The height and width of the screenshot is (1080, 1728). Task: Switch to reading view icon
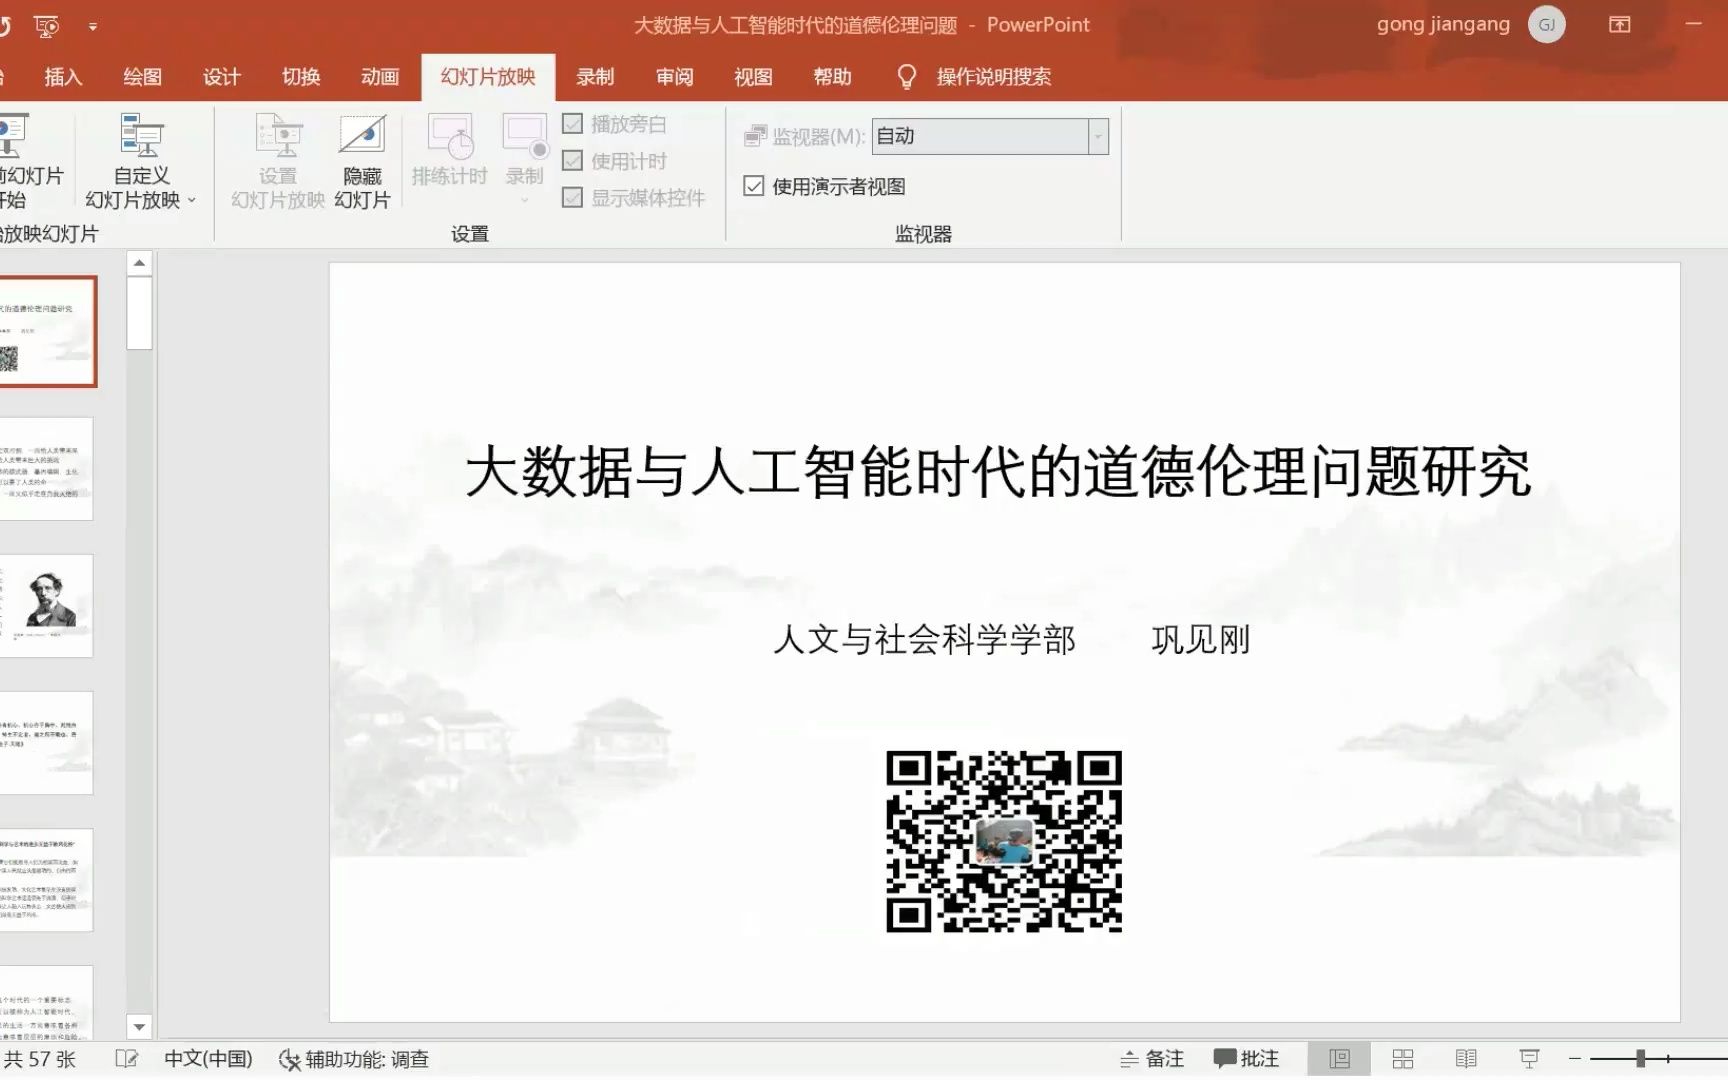point(1466,1058)
